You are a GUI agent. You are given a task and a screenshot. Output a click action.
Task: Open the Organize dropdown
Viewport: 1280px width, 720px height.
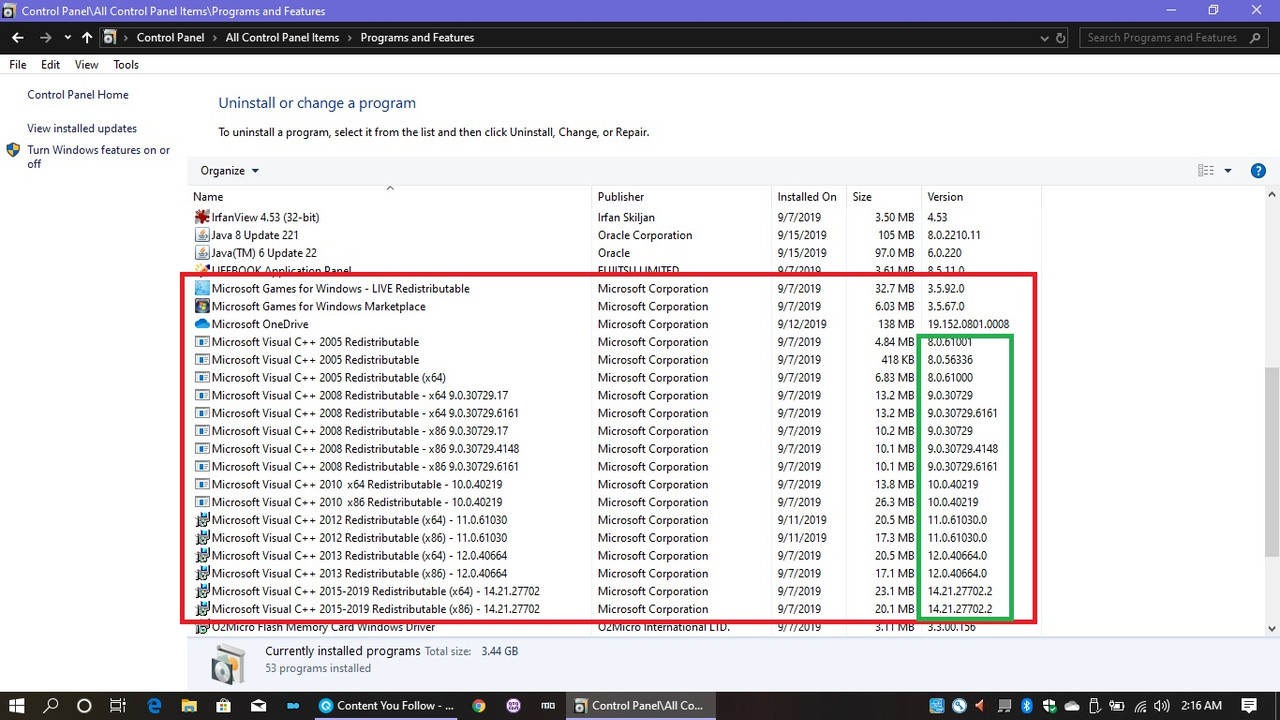pos(229,171)
